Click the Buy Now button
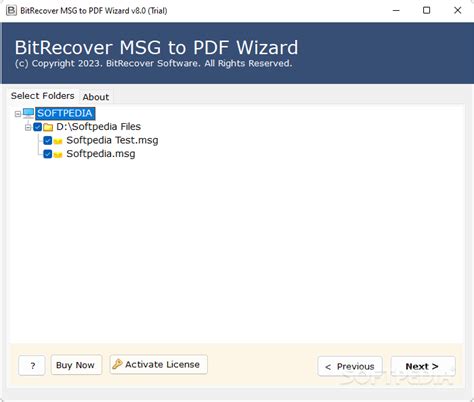 point(76,365)
